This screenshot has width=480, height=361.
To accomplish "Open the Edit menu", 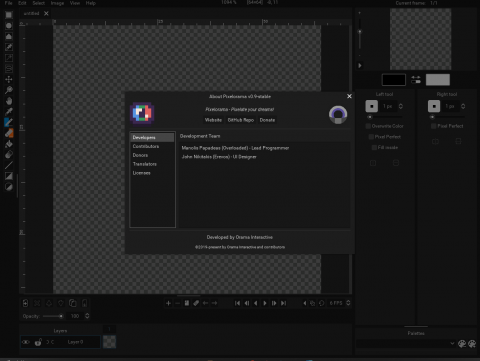I will tap(22, 3).
